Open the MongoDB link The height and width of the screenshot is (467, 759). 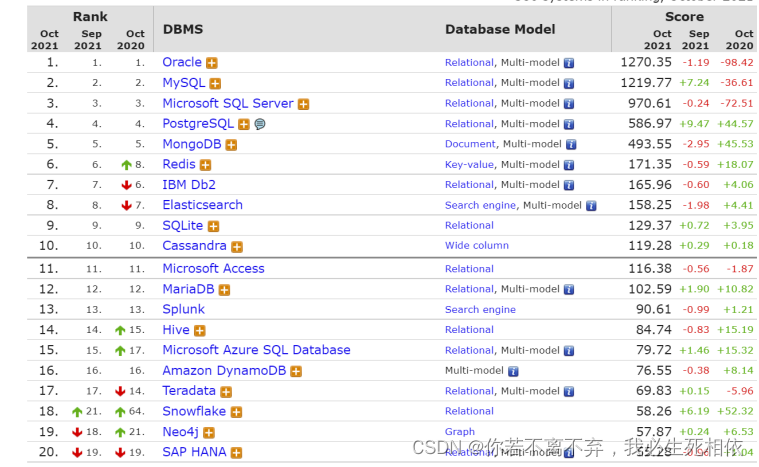pyautogui.click(x=192, y=144)
